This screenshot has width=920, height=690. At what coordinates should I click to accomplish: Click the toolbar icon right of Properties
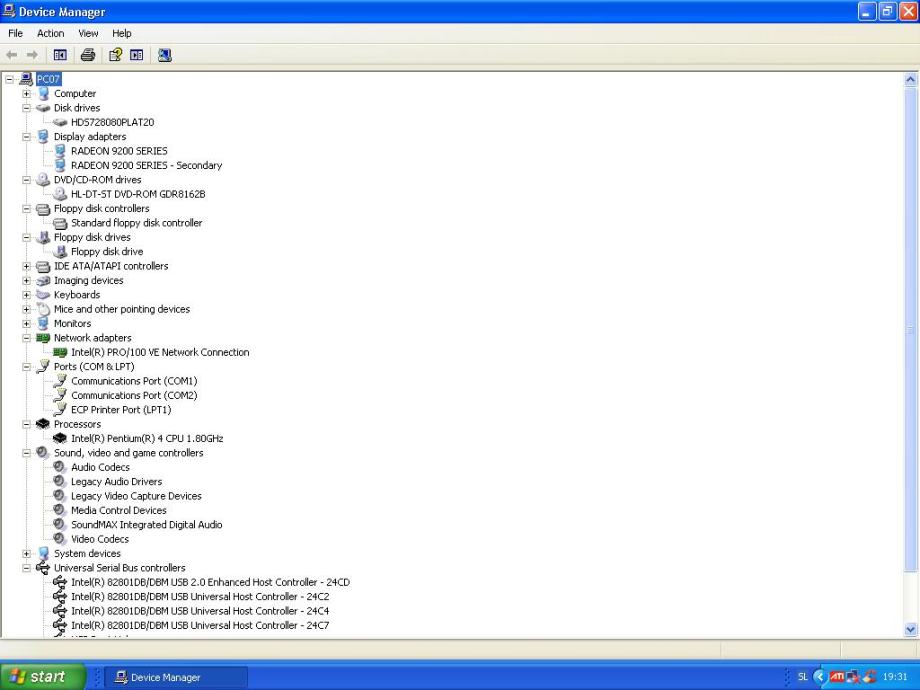click(137, 55)
